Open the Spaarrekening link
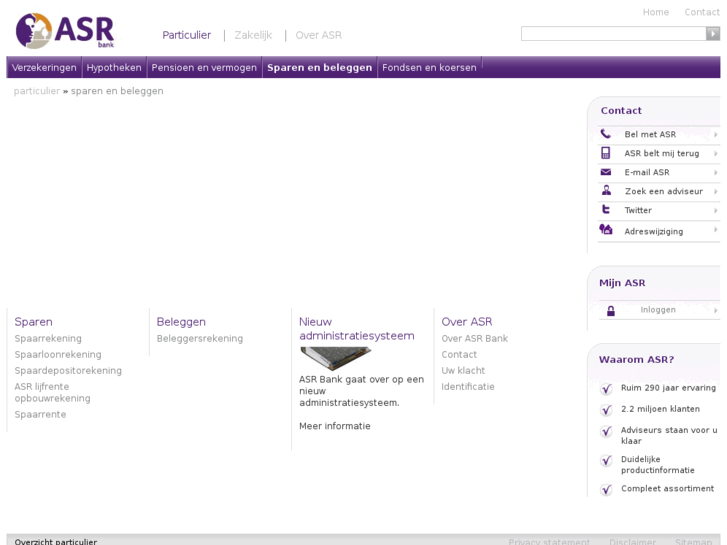 (x=48, y=339)
